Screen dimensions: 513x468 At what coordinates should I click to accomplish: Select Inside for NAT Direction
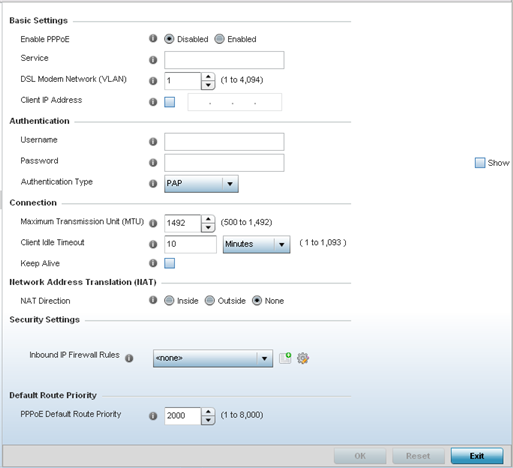point(169,301)
